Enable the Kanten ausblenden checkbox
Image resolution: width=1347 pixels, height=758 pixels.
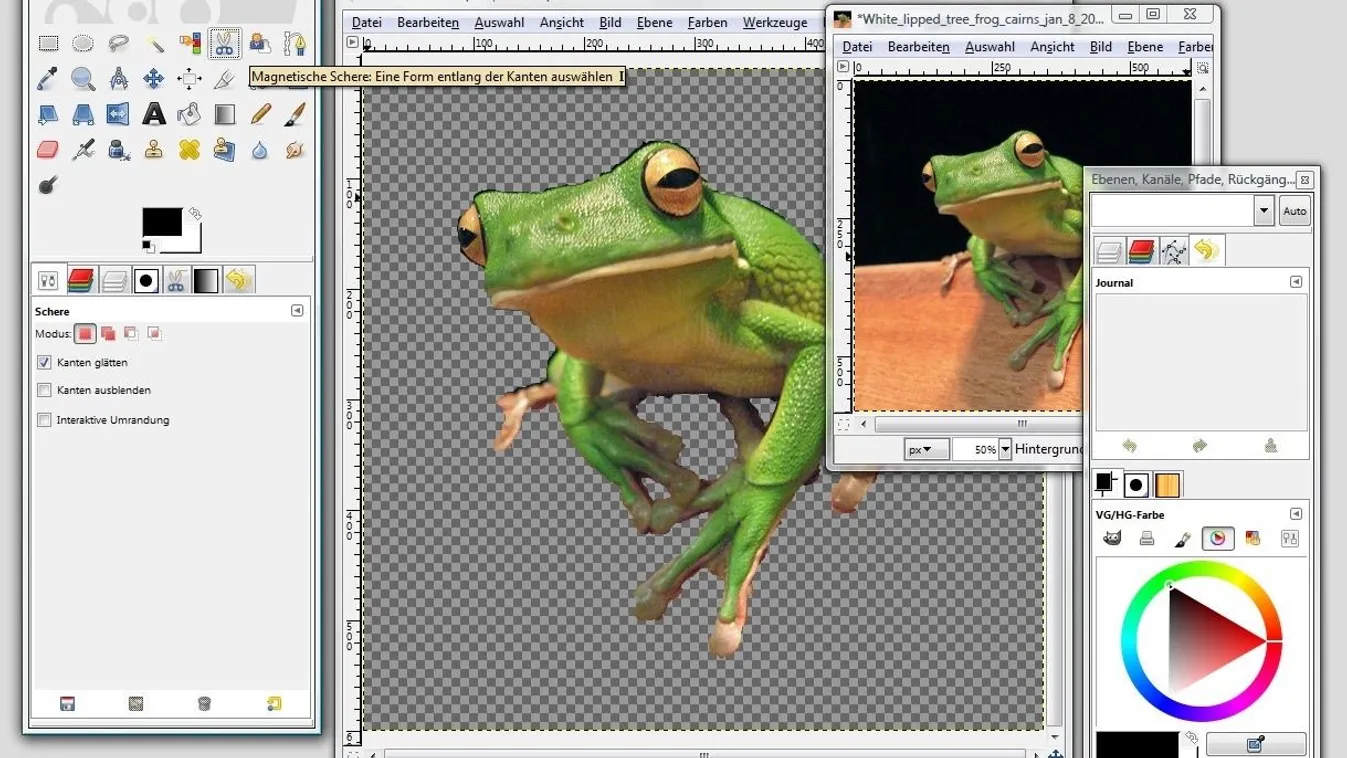[44, 390]
